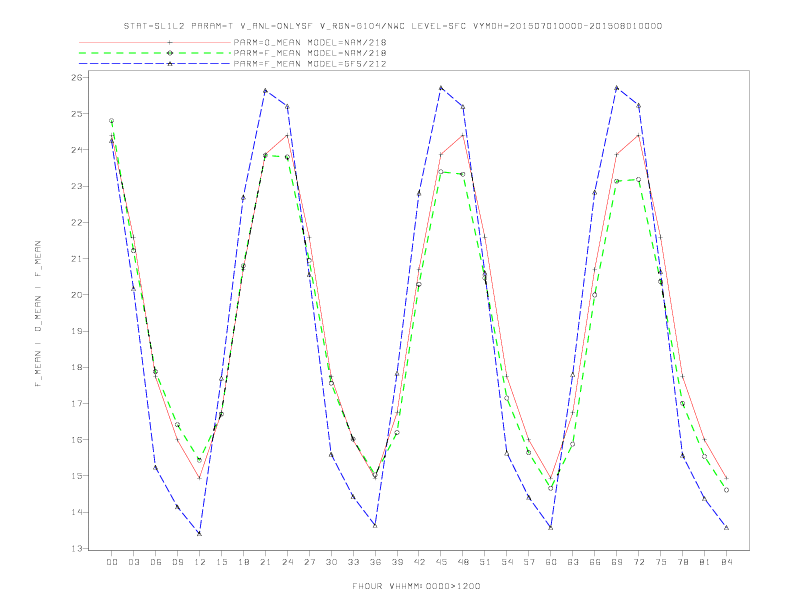Click the x-axis title FHOUR VHHMM:0000>1200
The image size is (792, 612).
[x=416, y=586]
